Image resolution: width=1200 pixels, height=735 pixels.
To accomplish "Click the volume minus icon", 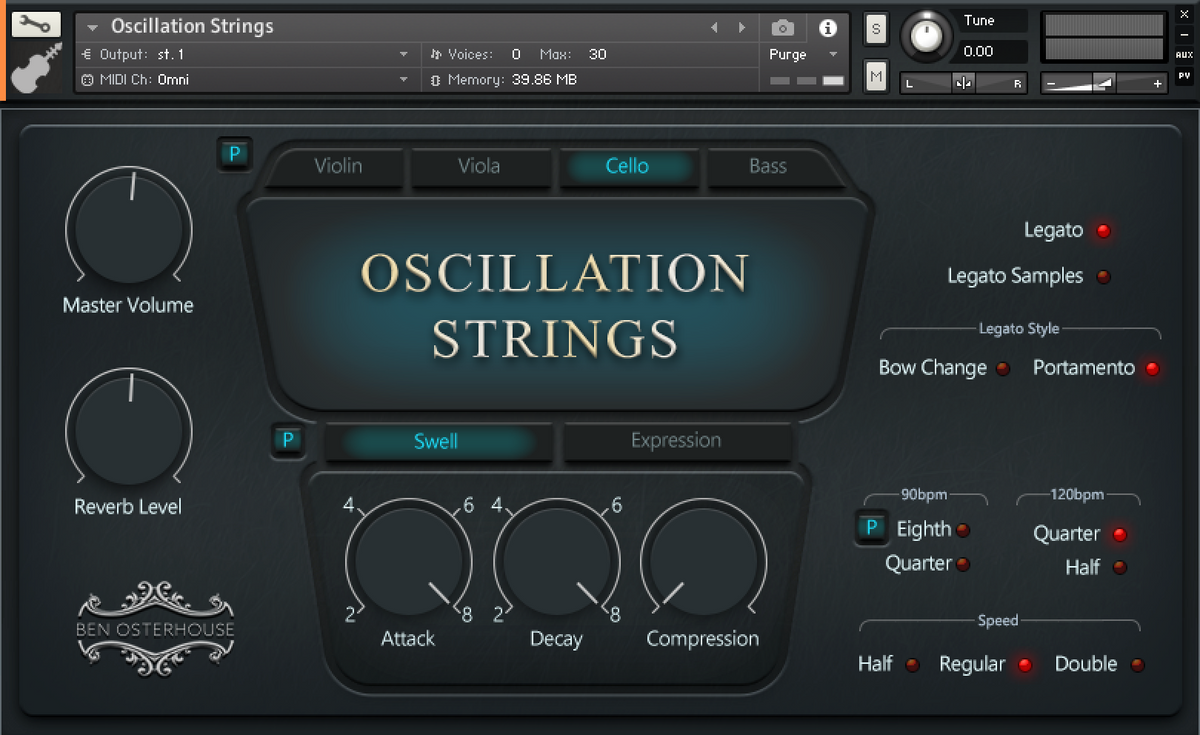I will [1050, 84].
